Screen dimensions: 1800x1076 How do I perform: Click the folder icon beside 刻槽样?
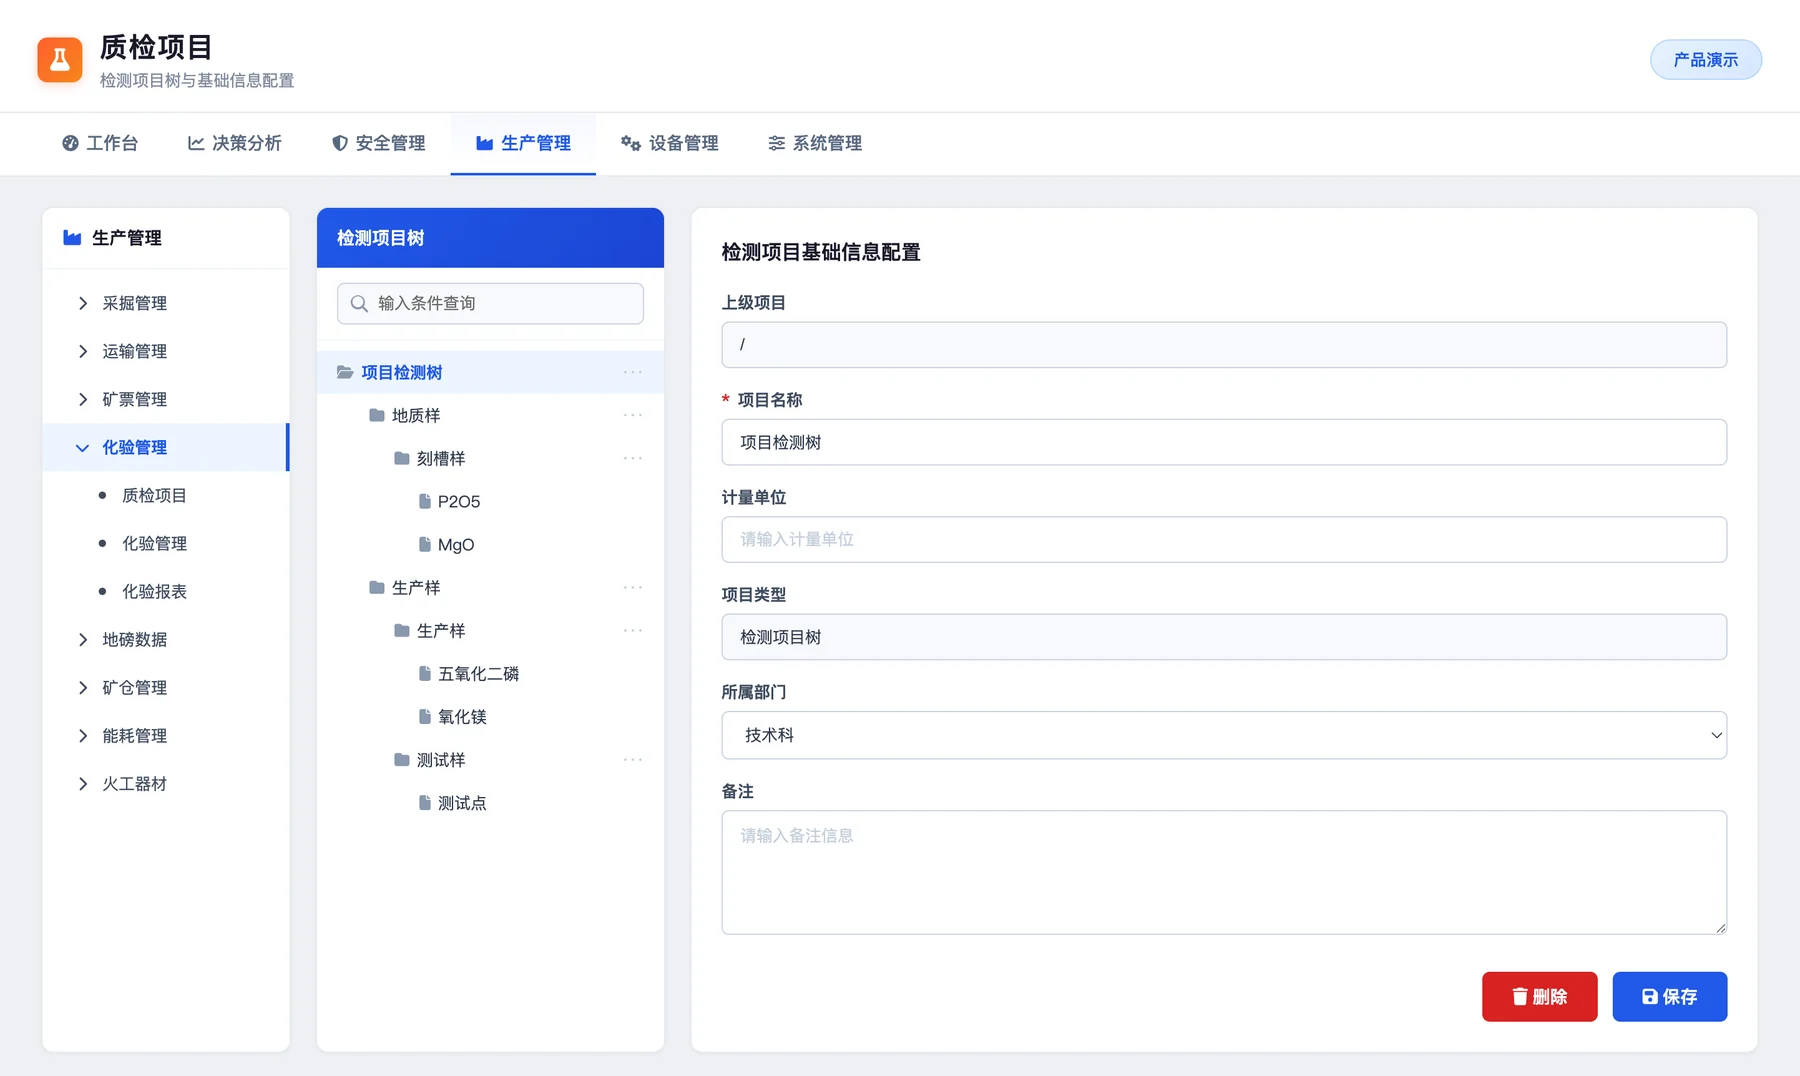(x=402, y=458)
